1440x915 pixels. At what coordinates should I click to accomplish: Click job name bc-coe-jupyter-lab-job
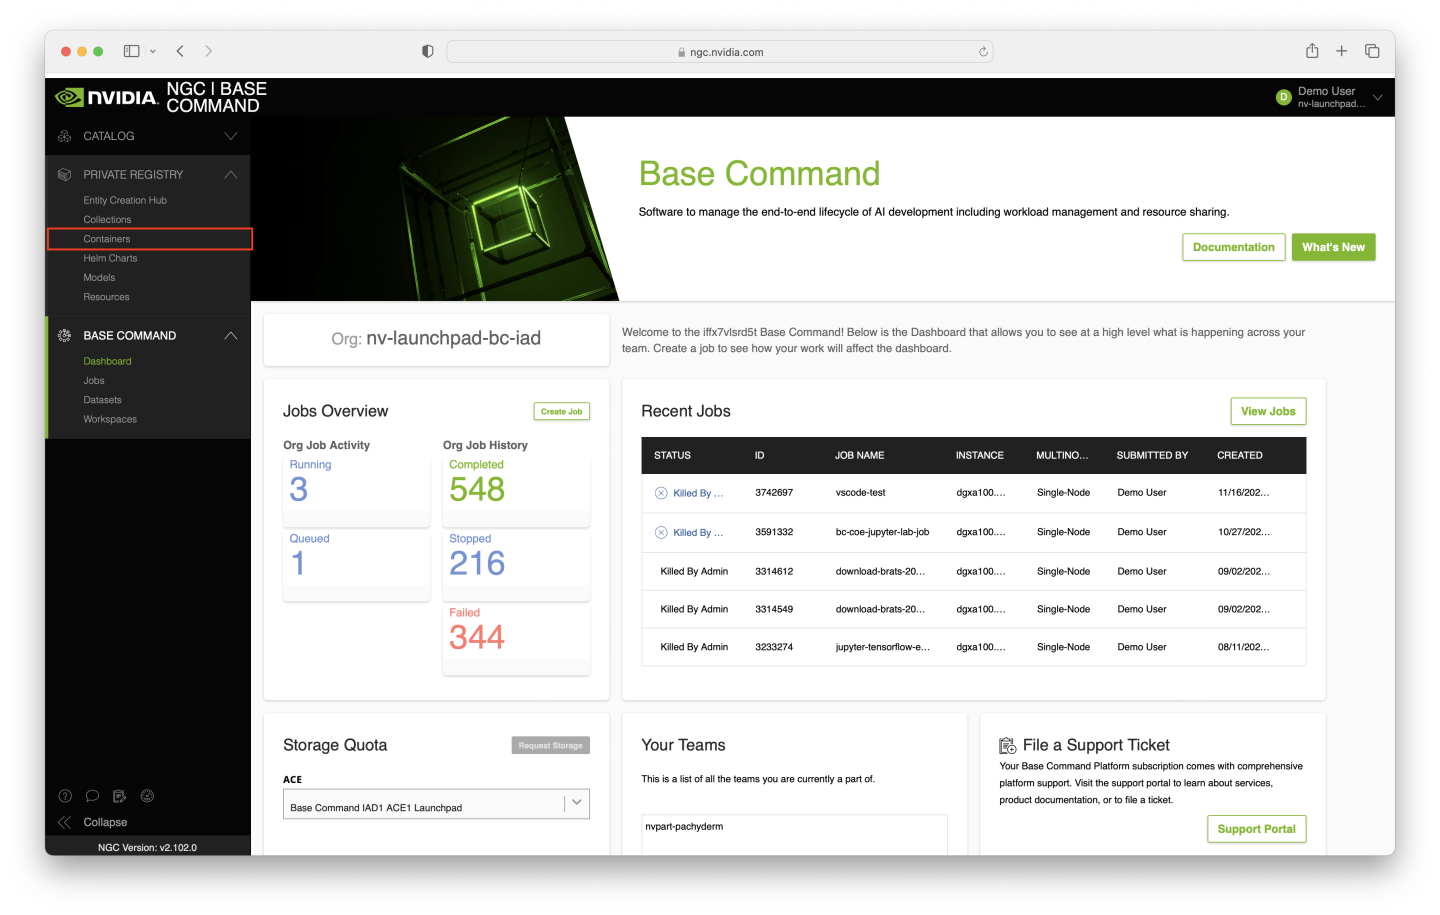click(x=882, y=532)
